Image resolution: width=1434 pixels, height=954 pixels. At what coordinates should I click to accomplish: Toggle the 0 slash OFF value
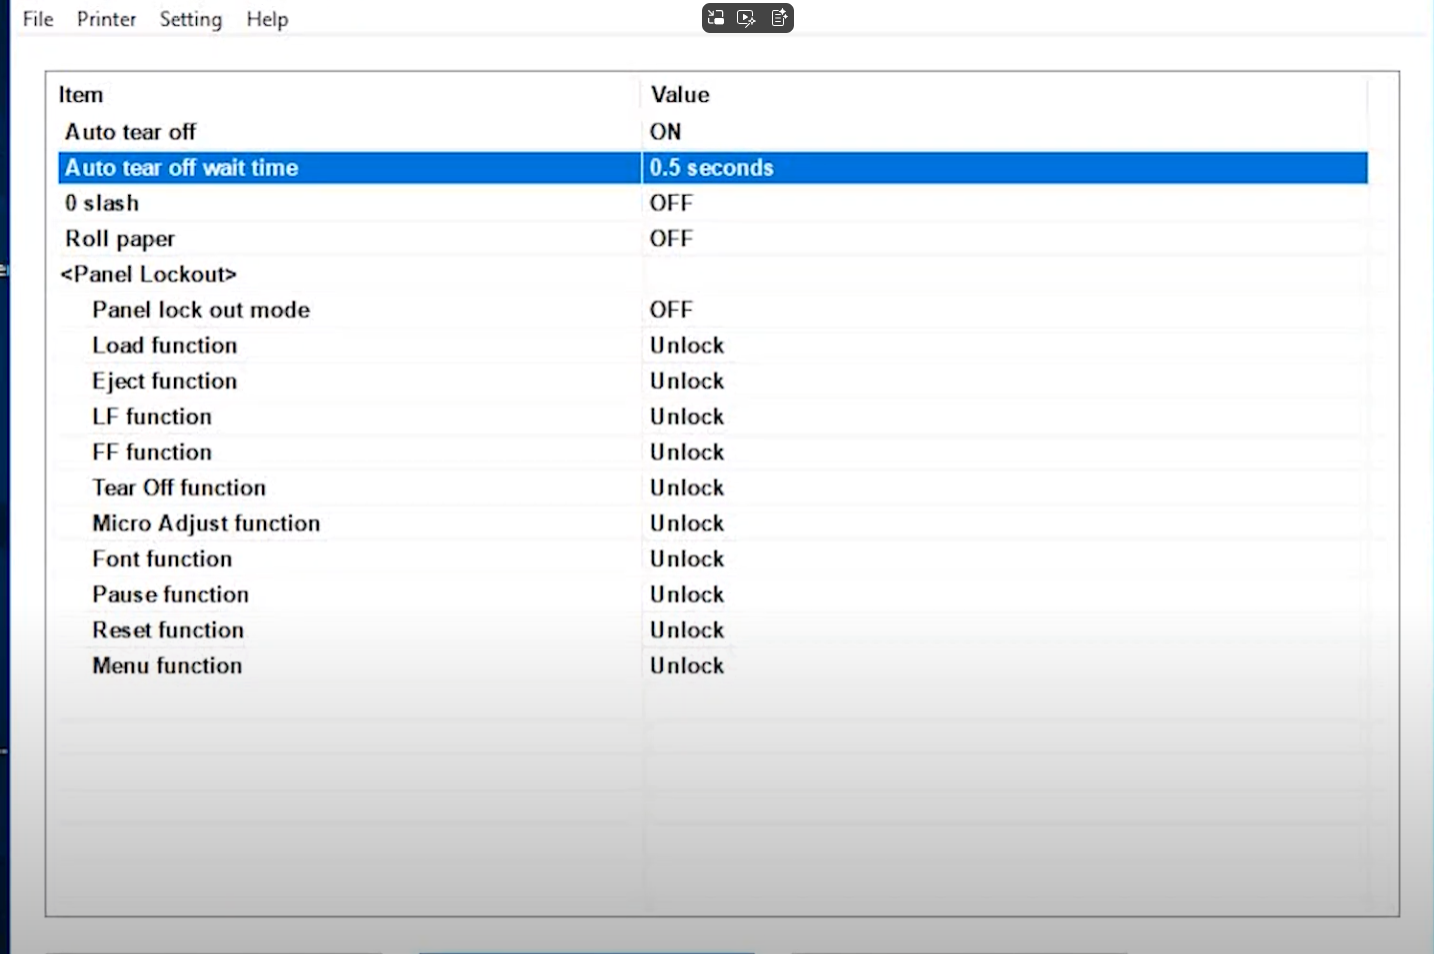pos(671,203)
